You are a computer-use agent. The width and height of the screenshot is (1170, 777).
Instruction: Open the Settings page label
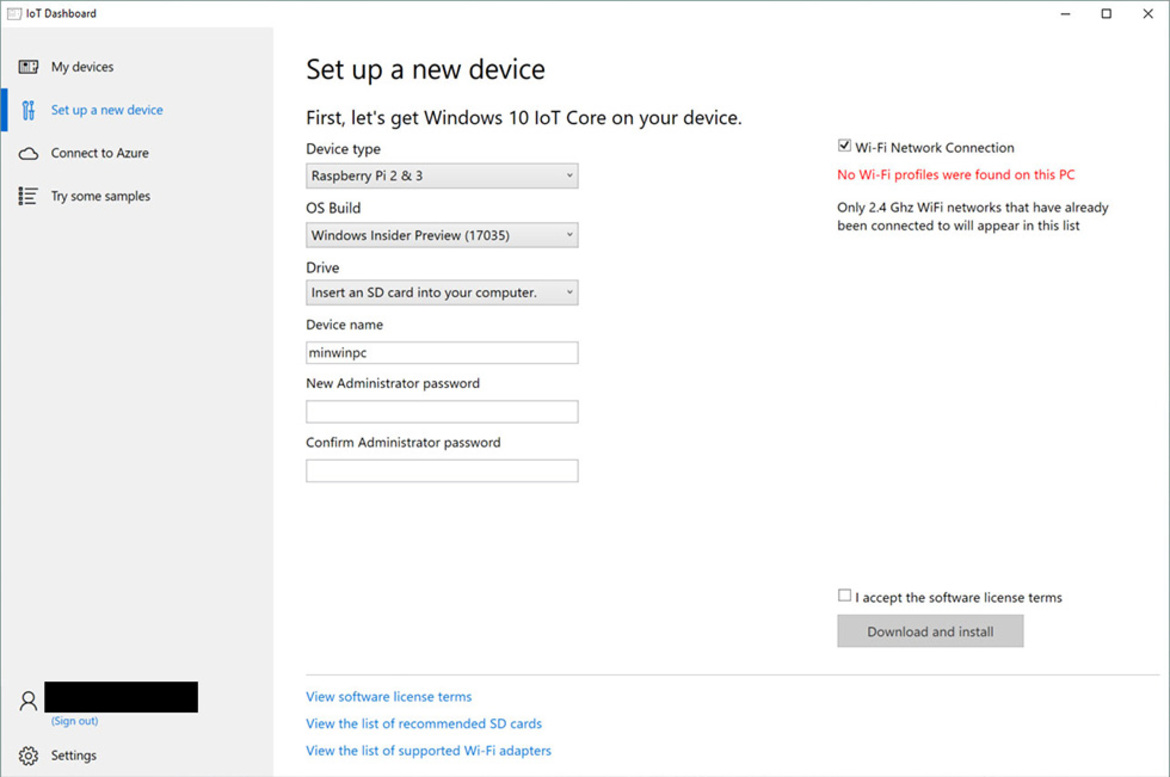tap(73, 755)
